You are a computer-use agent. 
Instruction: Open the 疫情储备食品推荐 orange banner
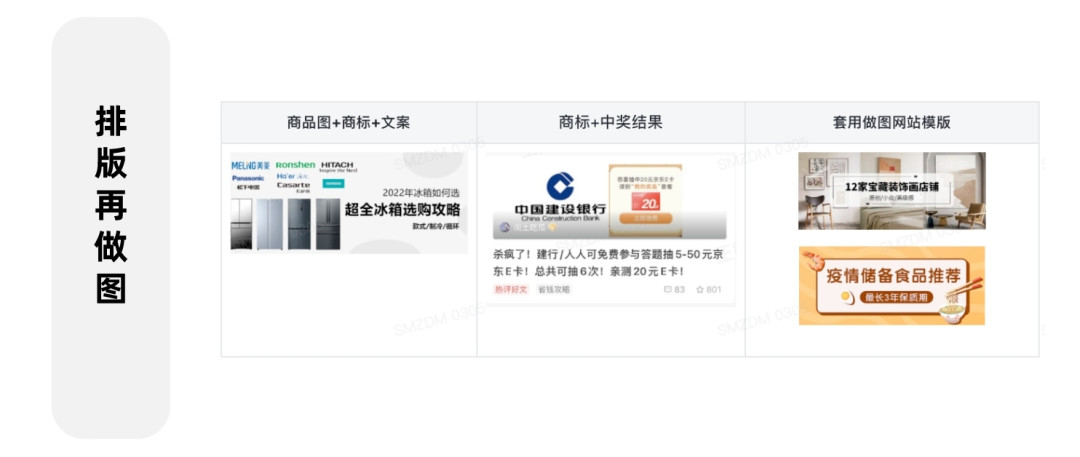click(x=891, y=285)
